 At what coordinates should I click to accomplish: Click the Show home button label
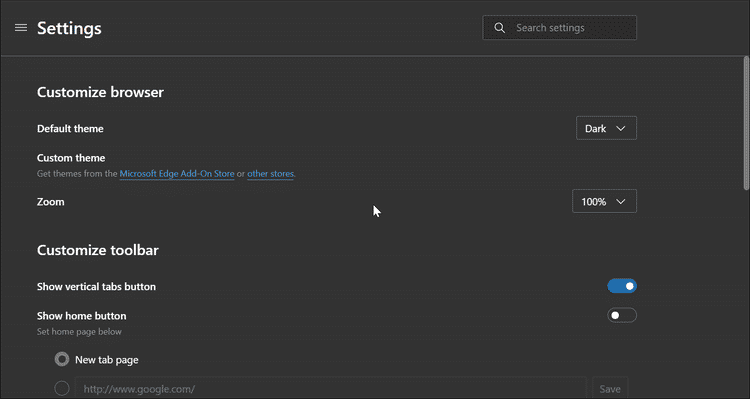coord(82,316)
